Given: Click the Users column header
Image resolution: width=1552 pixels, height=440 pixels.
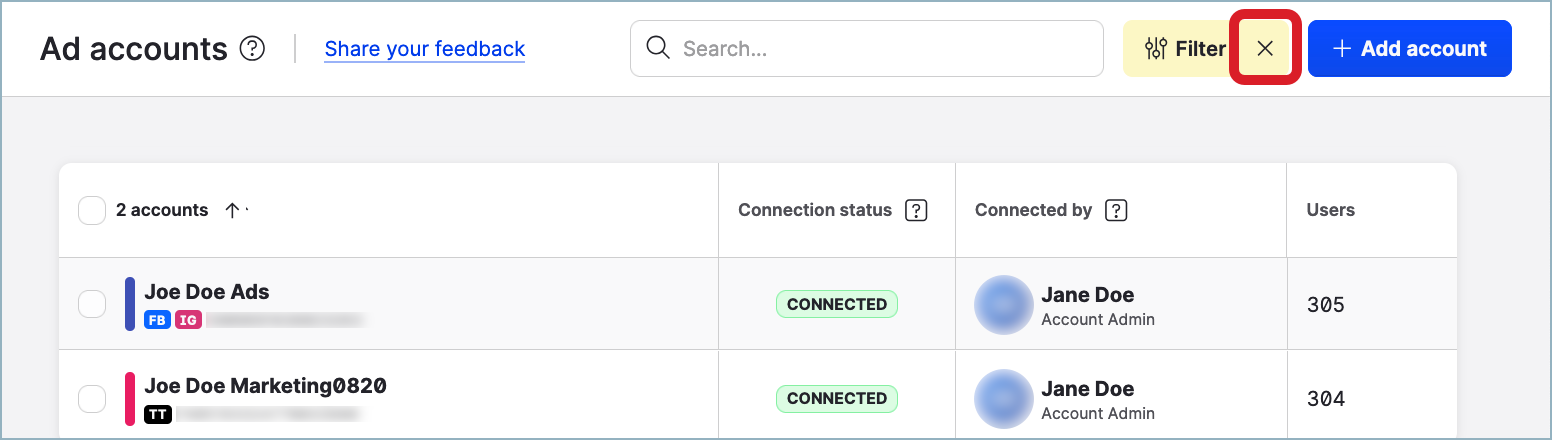Looking at the screenshot, I should point(1330,210).
